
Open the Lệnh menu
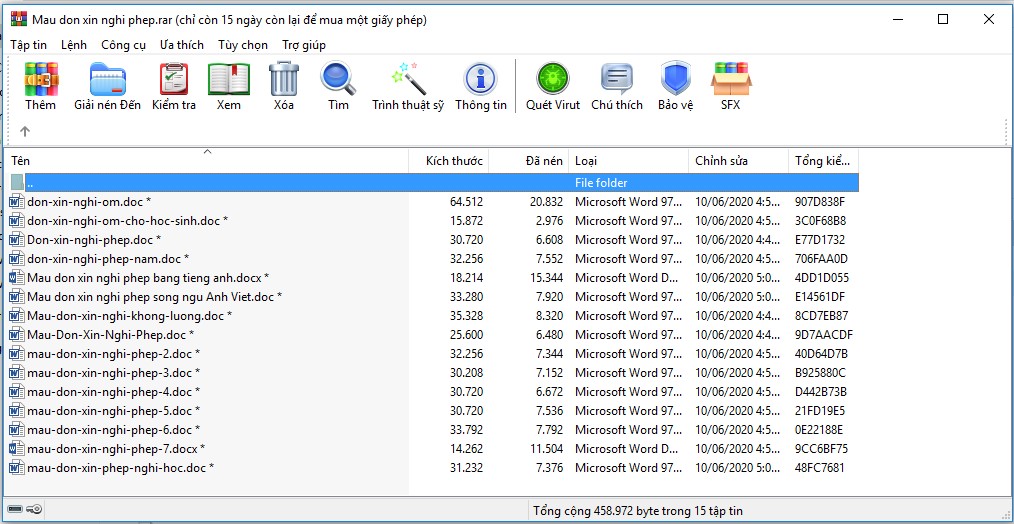[74, 45]
